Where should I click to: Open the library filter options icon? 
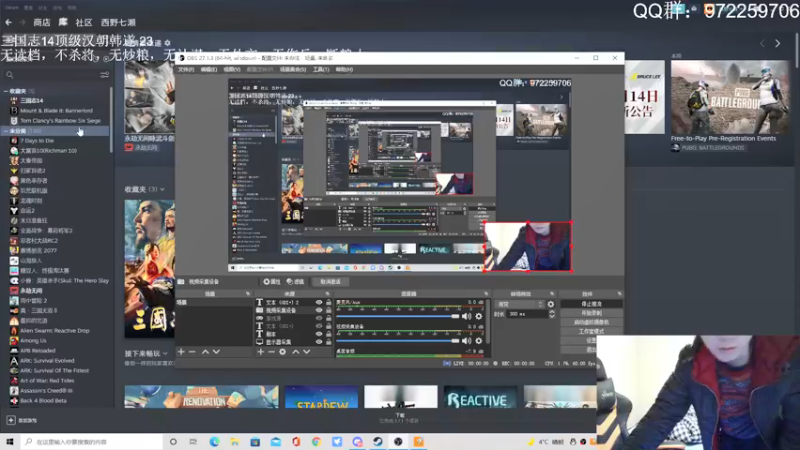click(x=105, y=75)
